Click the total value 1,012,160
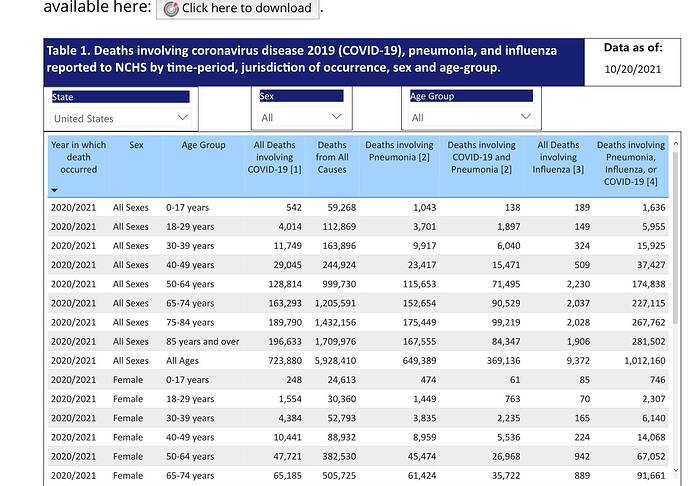 (x=645, y=361)
